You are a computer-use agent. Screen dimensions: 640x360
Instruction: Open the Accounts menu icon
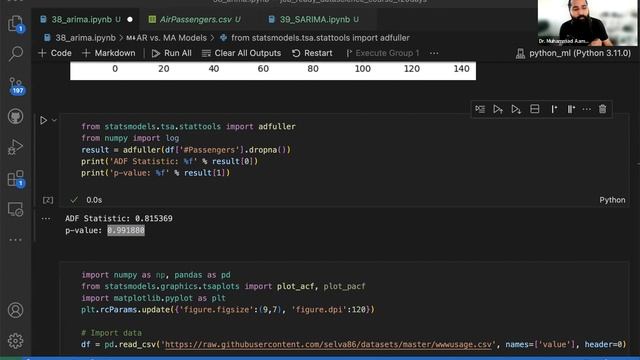pyautogui.click(x=16, y=310)
